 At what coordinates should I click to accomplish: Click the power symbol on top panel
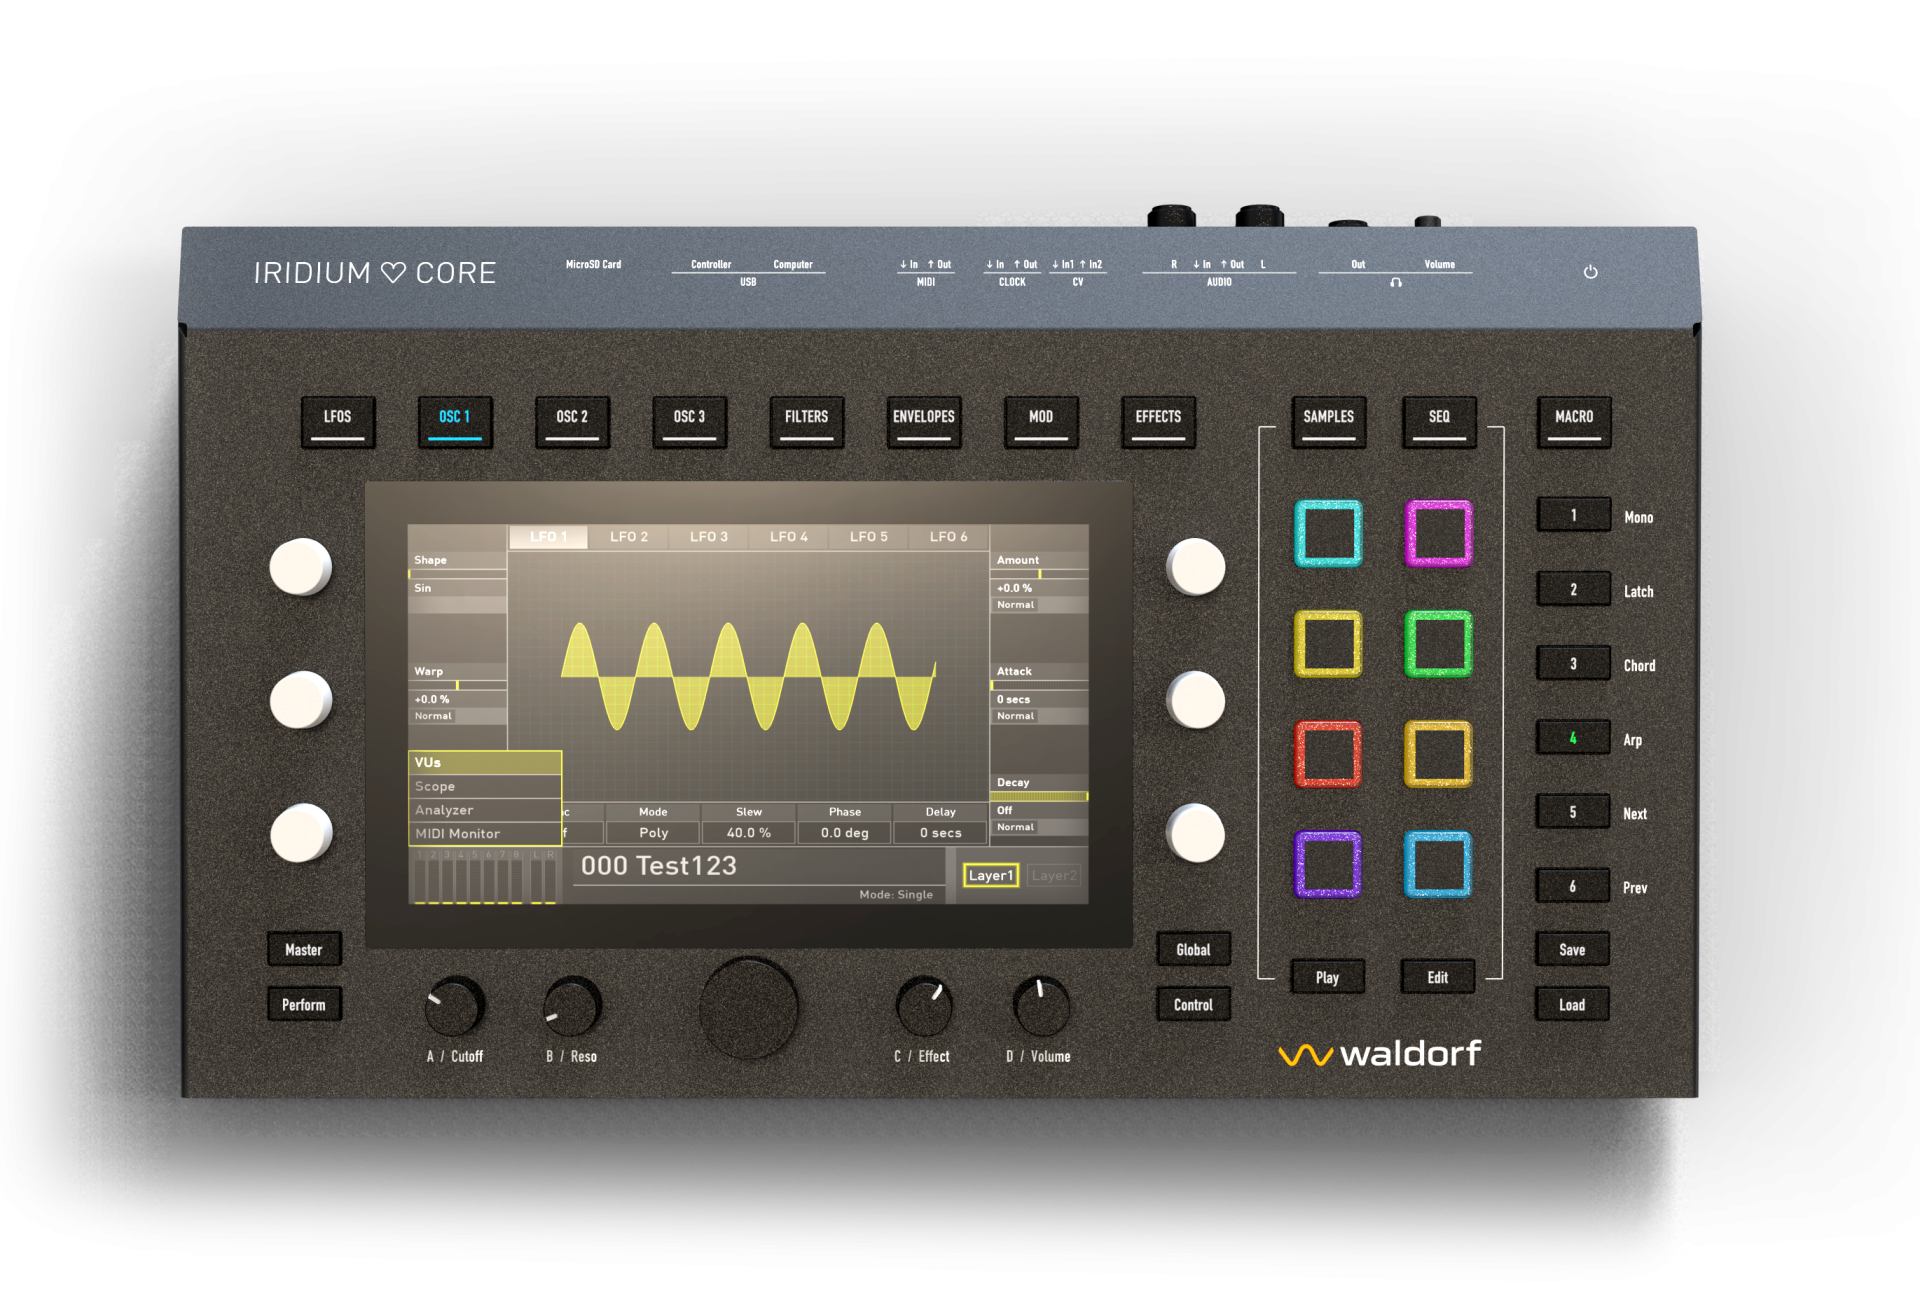1590,272
